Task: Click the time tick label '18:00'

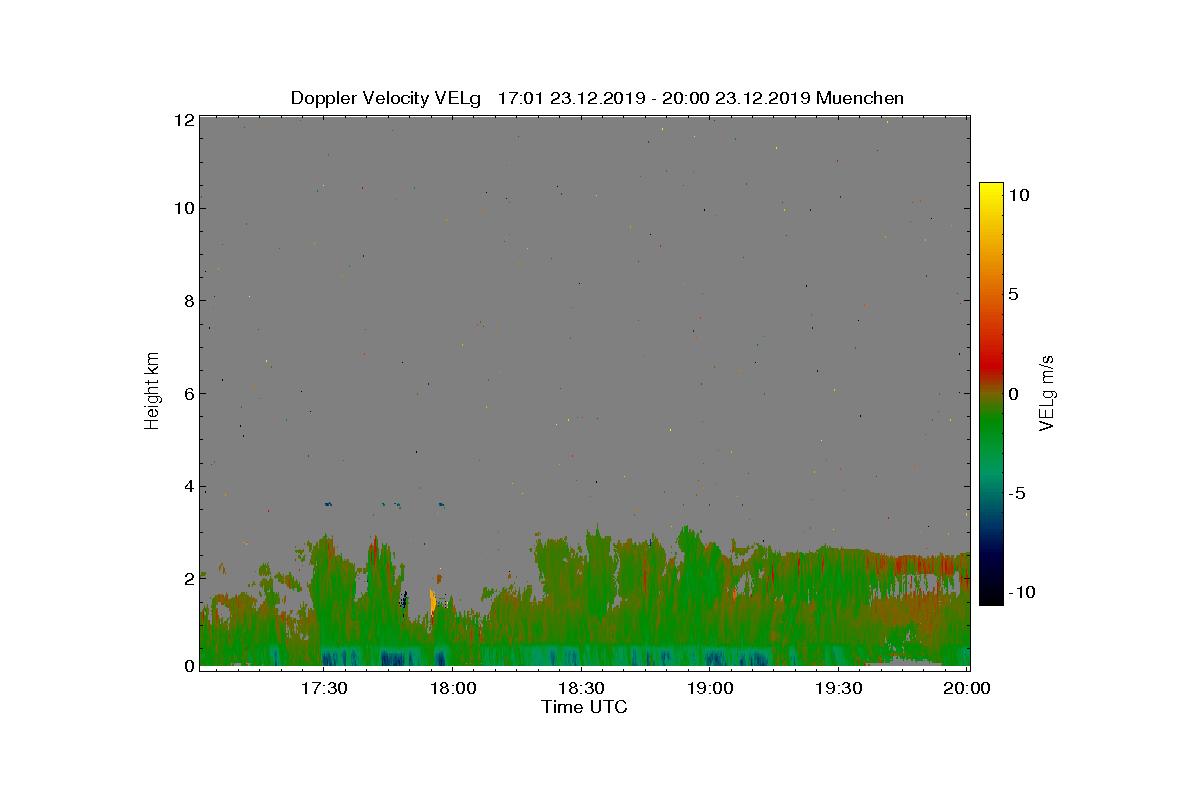Action: tap(453, 688)
